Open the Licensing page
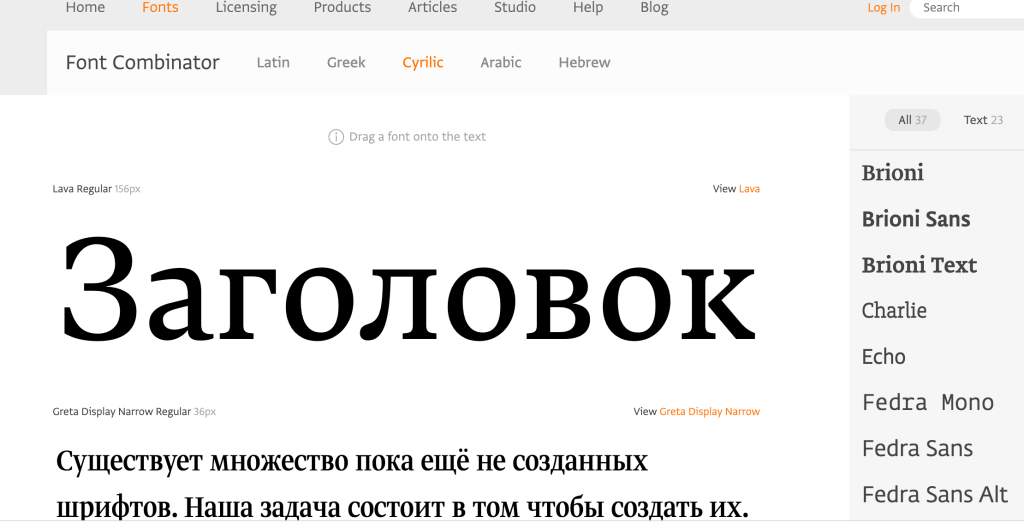Image resolution: width=1024 pixels, height=523 pixels. [x=246, y=8]
